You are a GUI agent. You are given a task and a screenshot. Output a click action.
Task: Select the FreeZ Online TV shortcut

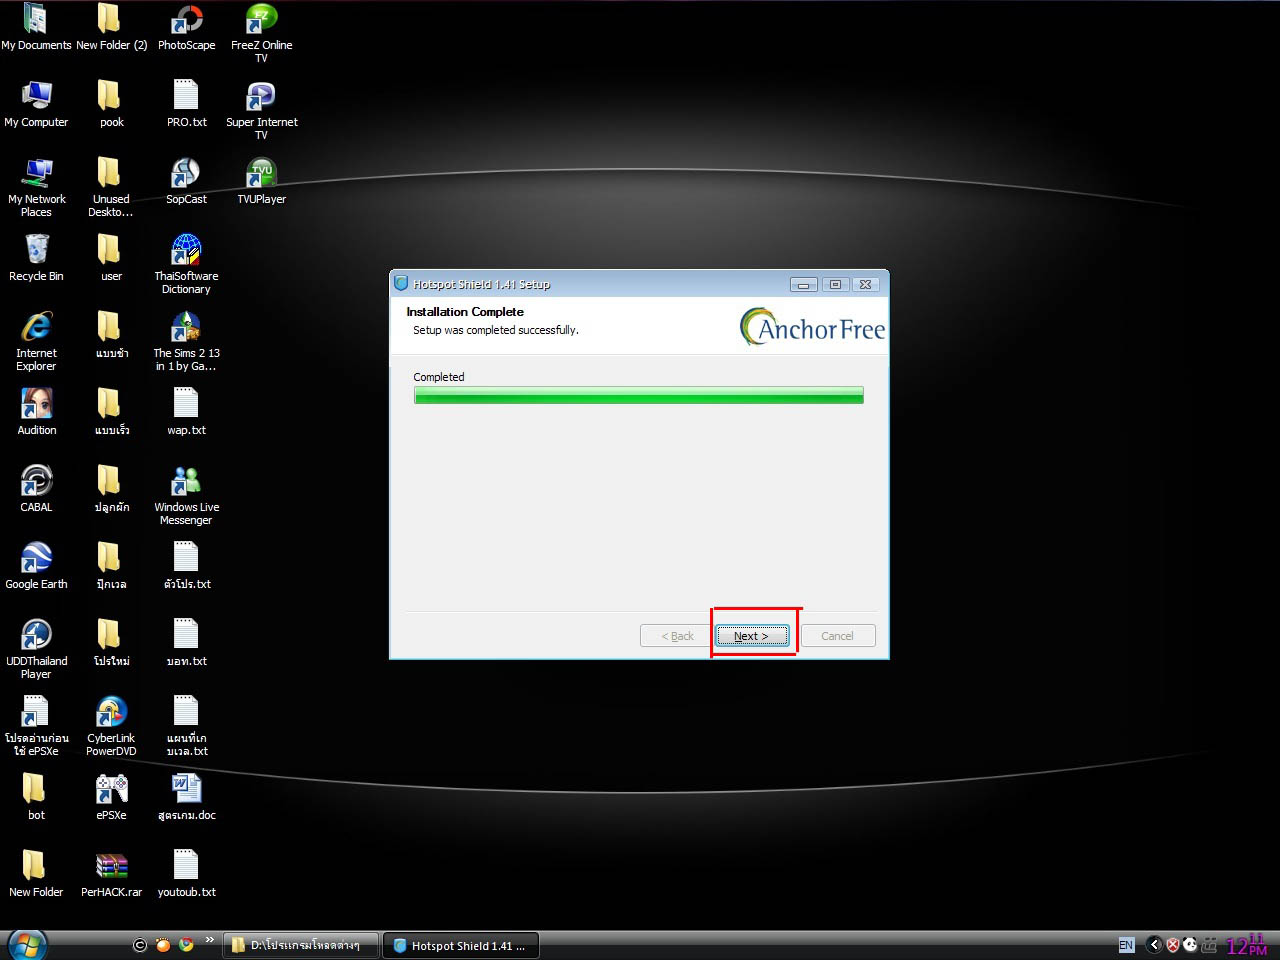click(261, 33)
